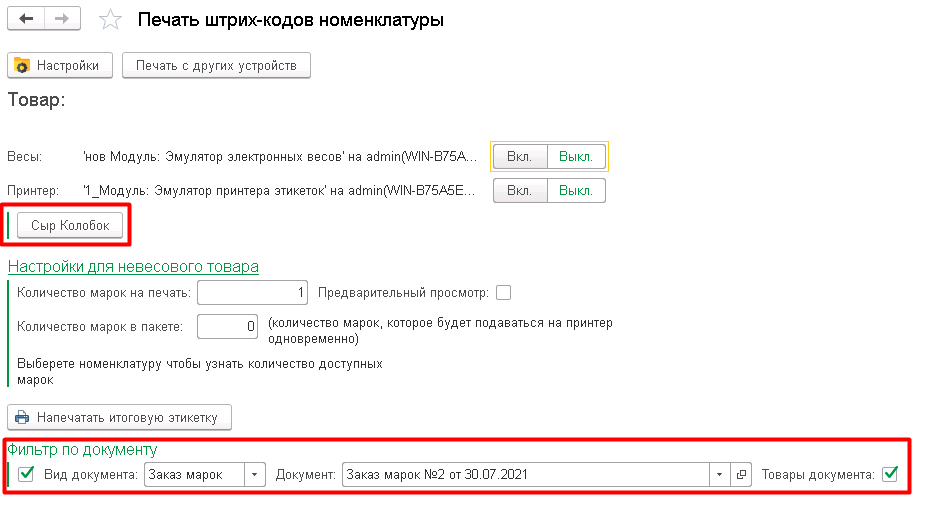
Task: Click Печать с других устройств button
Action: (x=216, y=66)
